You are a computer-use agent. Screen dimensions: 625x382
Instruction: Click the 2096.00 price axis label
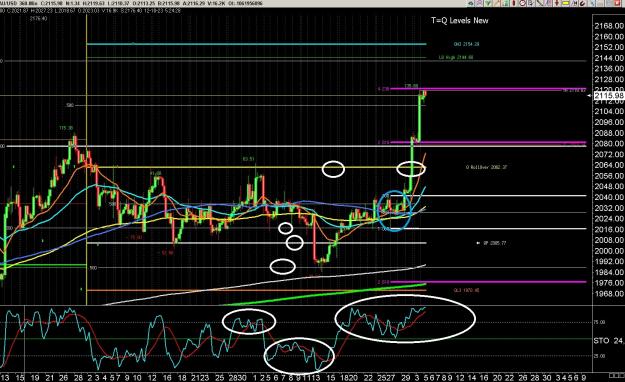tap(609, 122)
